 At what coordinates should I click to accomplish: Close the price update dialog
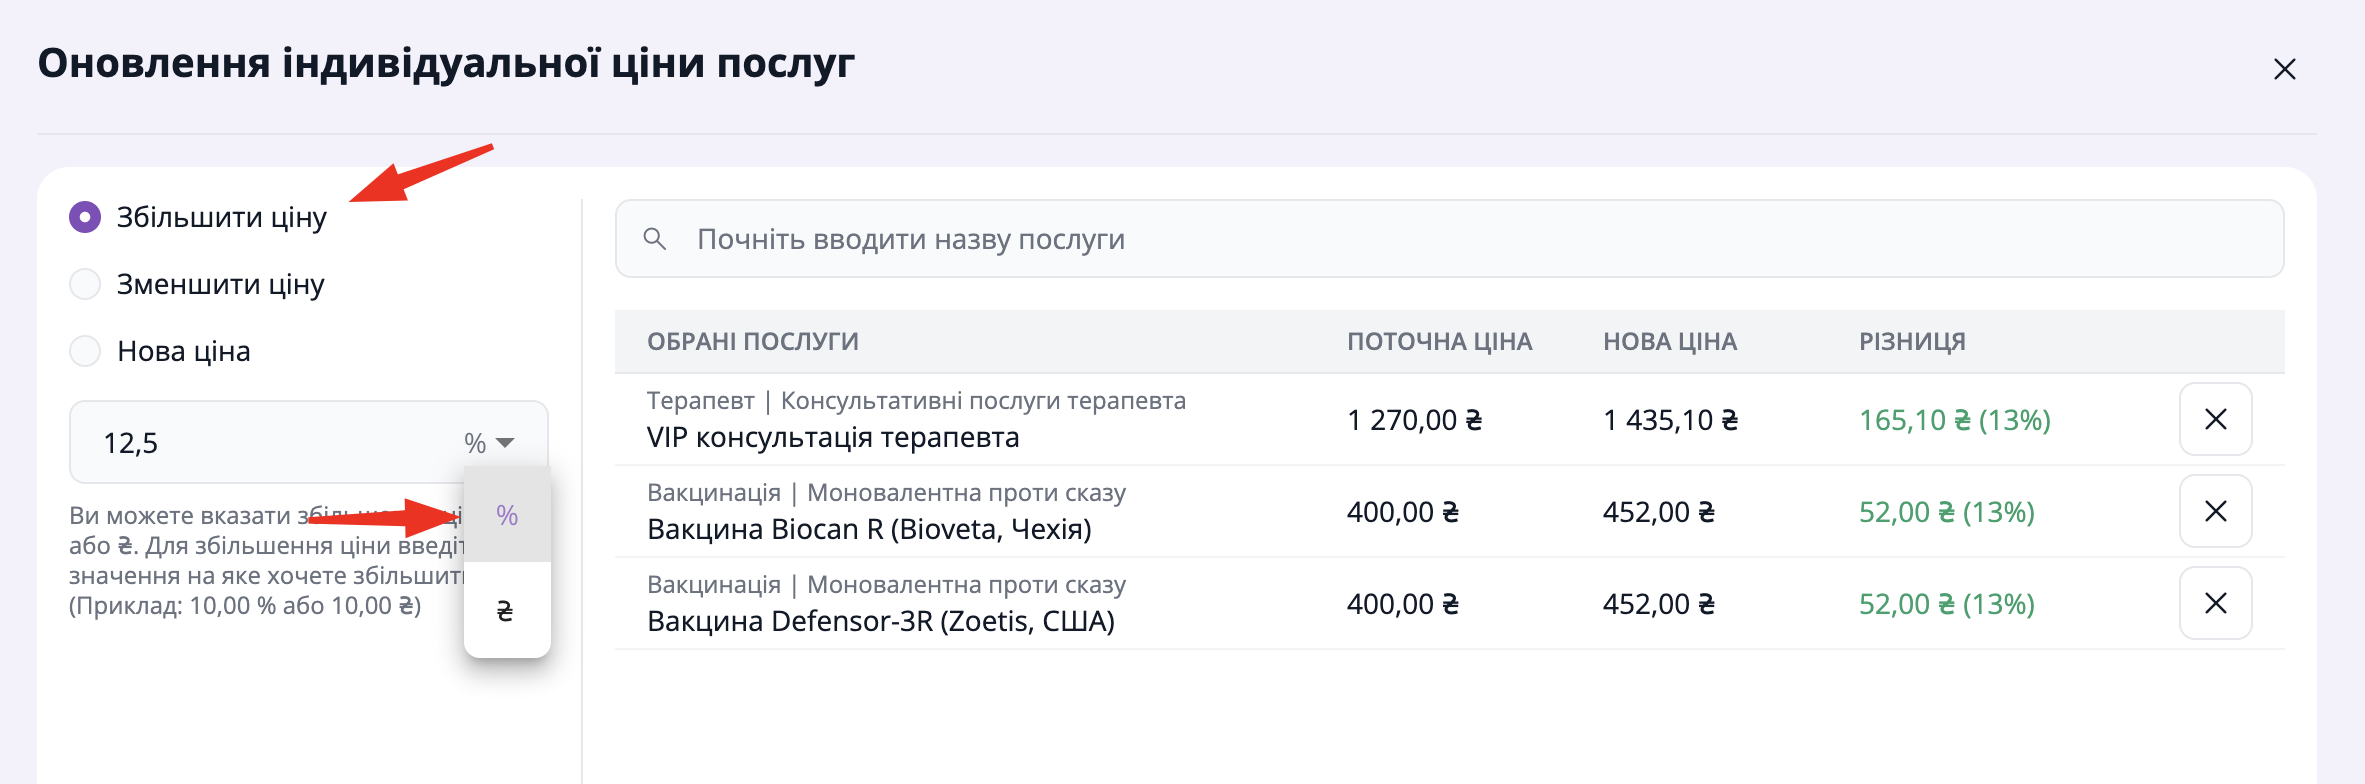tap(2284, 69)
